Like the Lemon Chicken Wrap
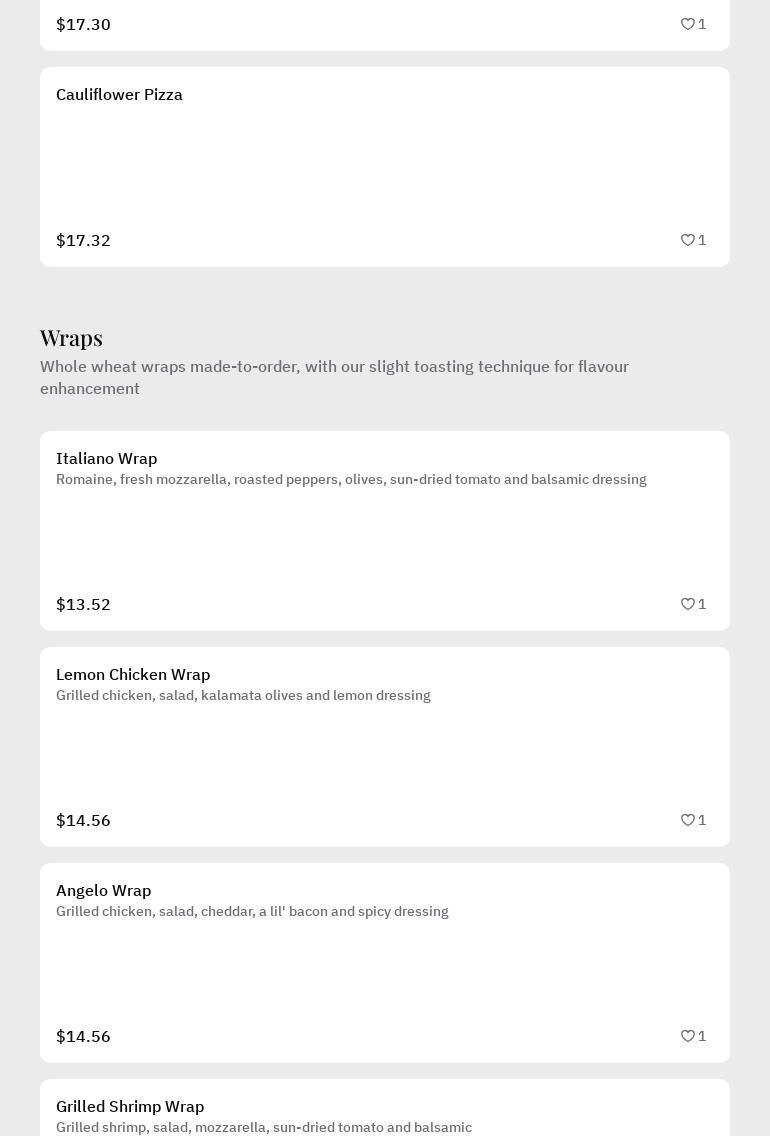770x1136 pixels. (688, 820)
